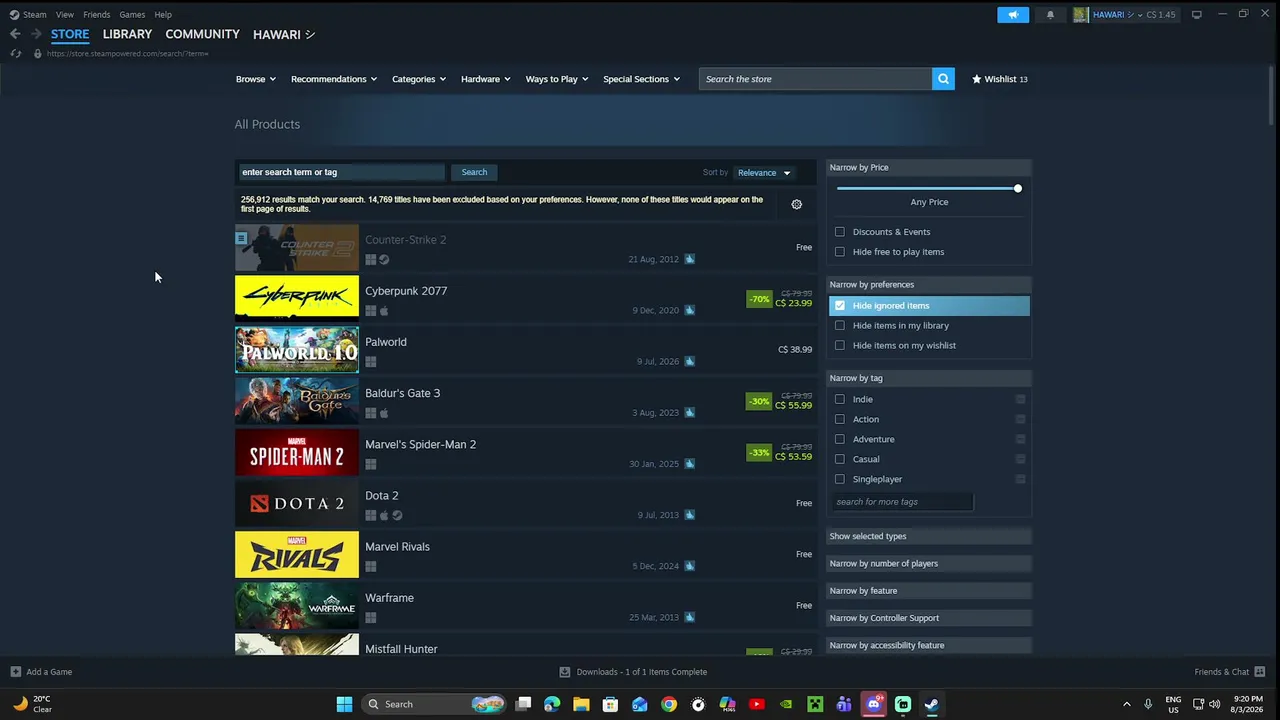Click the Downloads status icon

point(565,672)
